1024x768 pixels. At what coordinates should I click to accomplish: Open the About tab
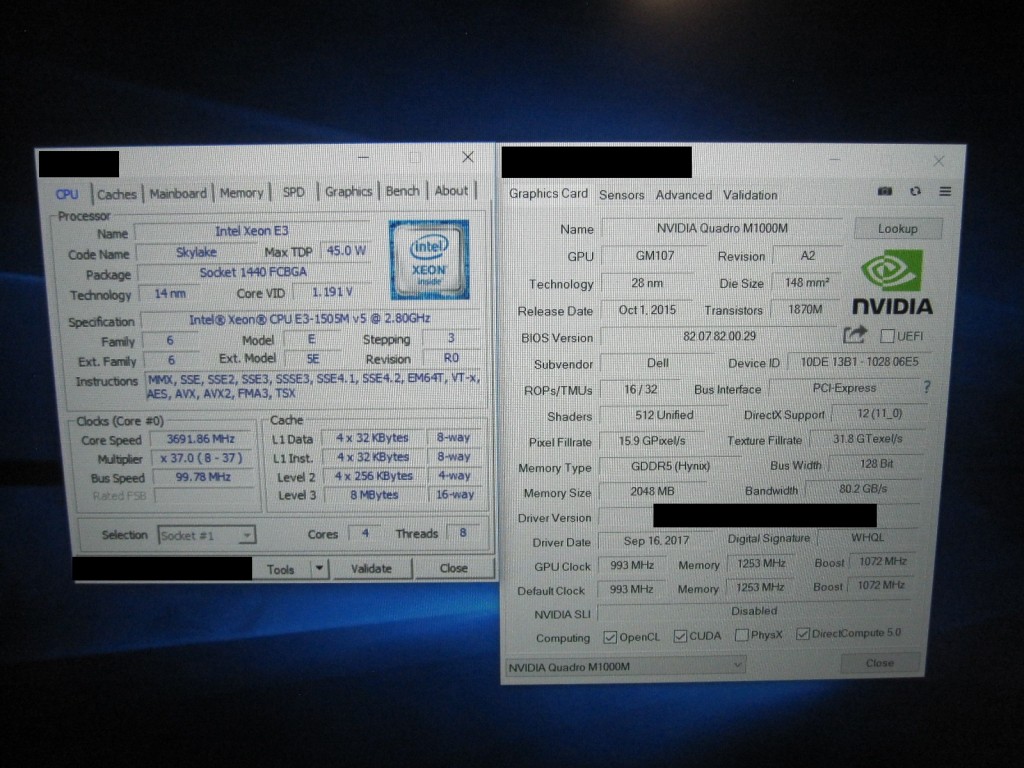coord(451,191)
